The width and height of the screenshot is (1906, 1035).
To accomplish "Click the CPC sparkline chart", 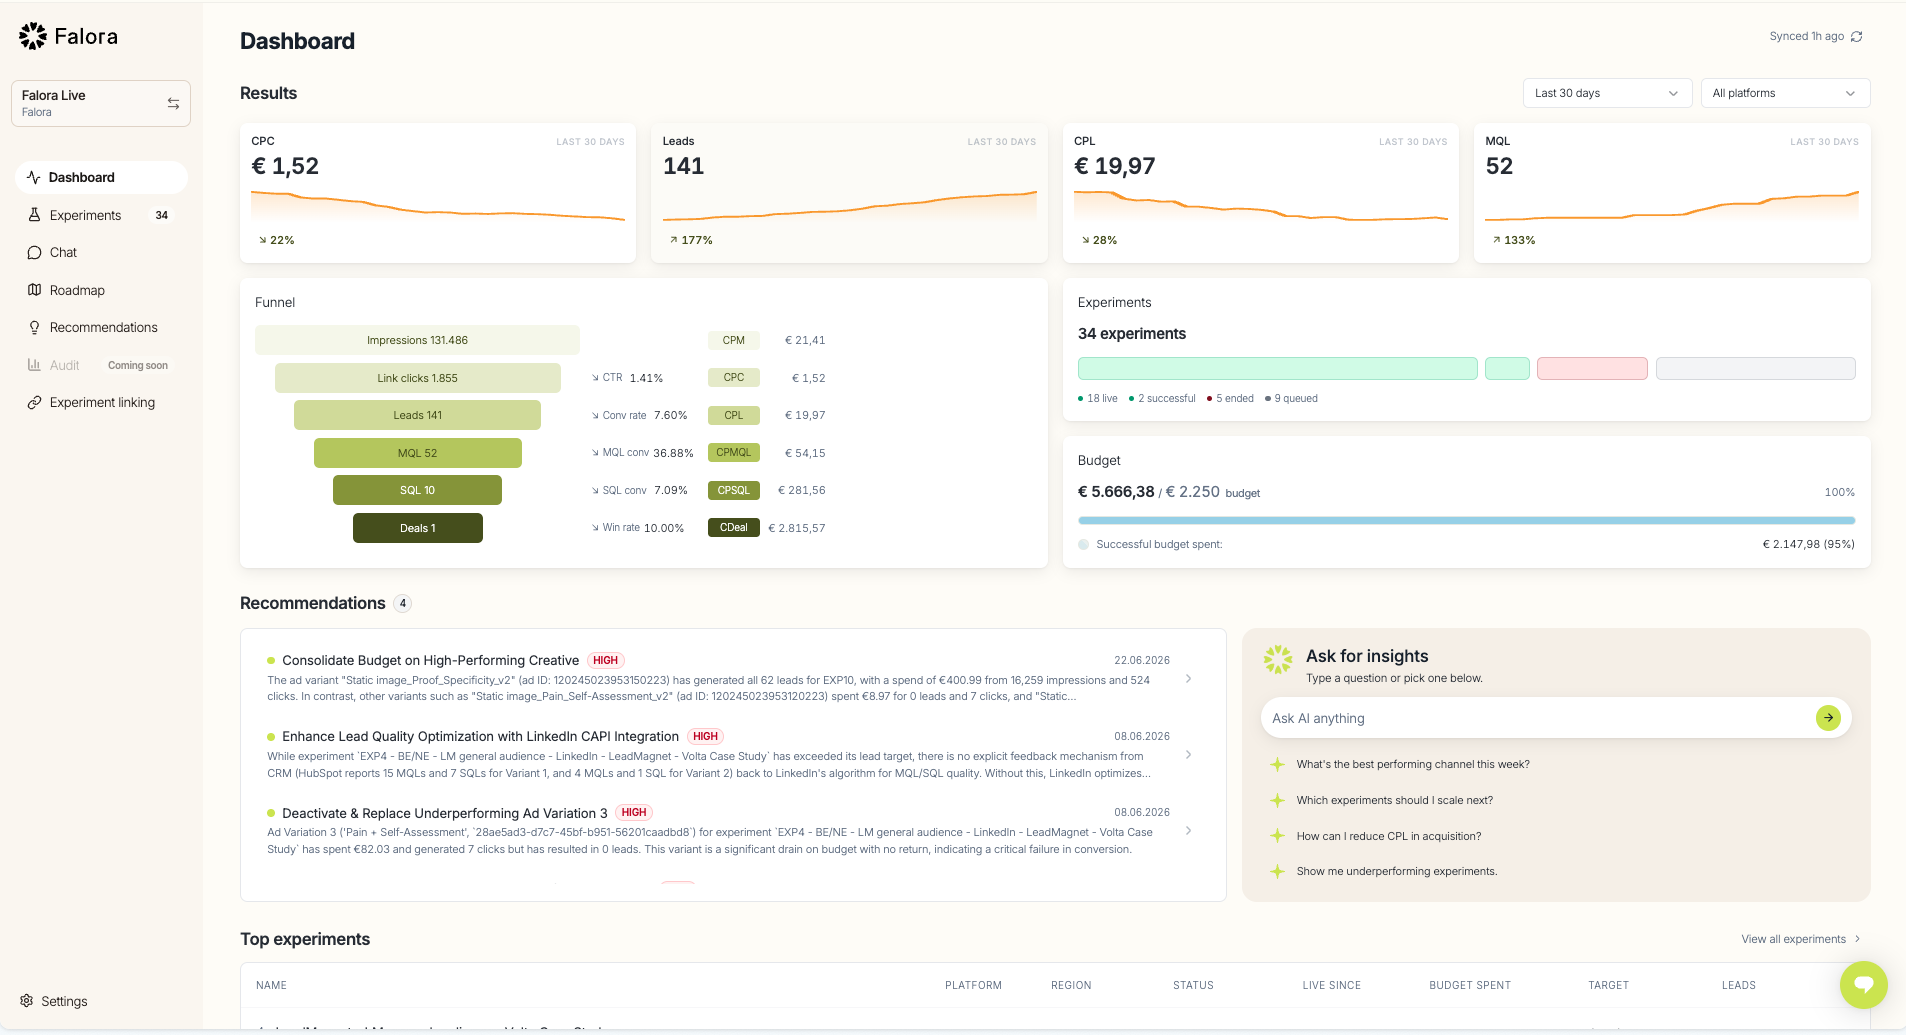I will (x=438, y=206).
